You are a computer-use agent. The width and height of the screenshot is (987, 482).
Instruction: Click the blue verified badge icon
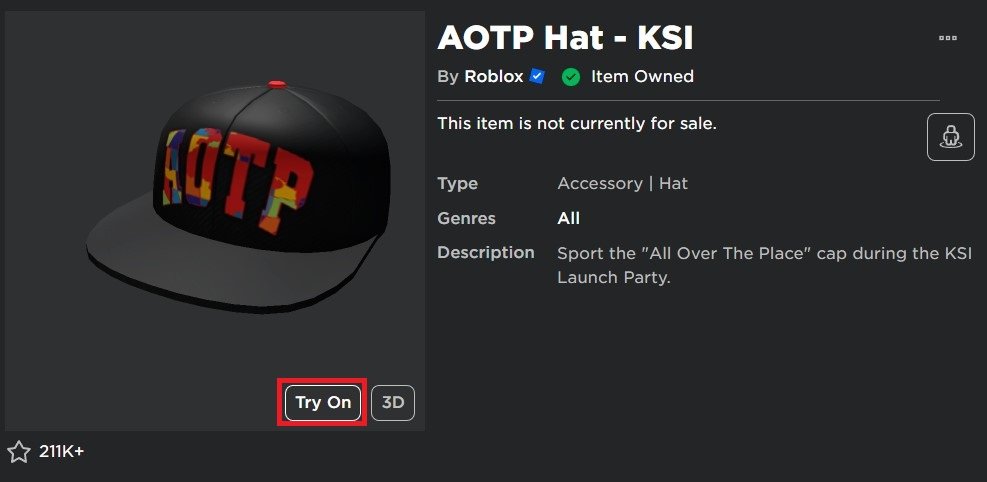[x=537, y=76]
